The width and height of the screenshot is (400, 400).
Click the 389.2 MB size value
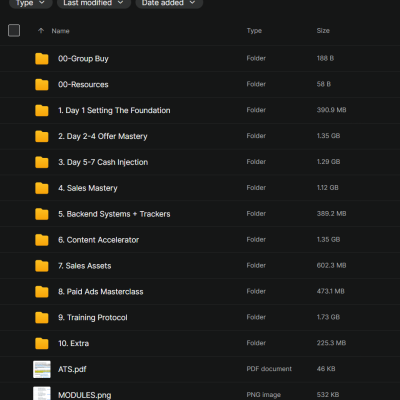(x=331, y=214)
